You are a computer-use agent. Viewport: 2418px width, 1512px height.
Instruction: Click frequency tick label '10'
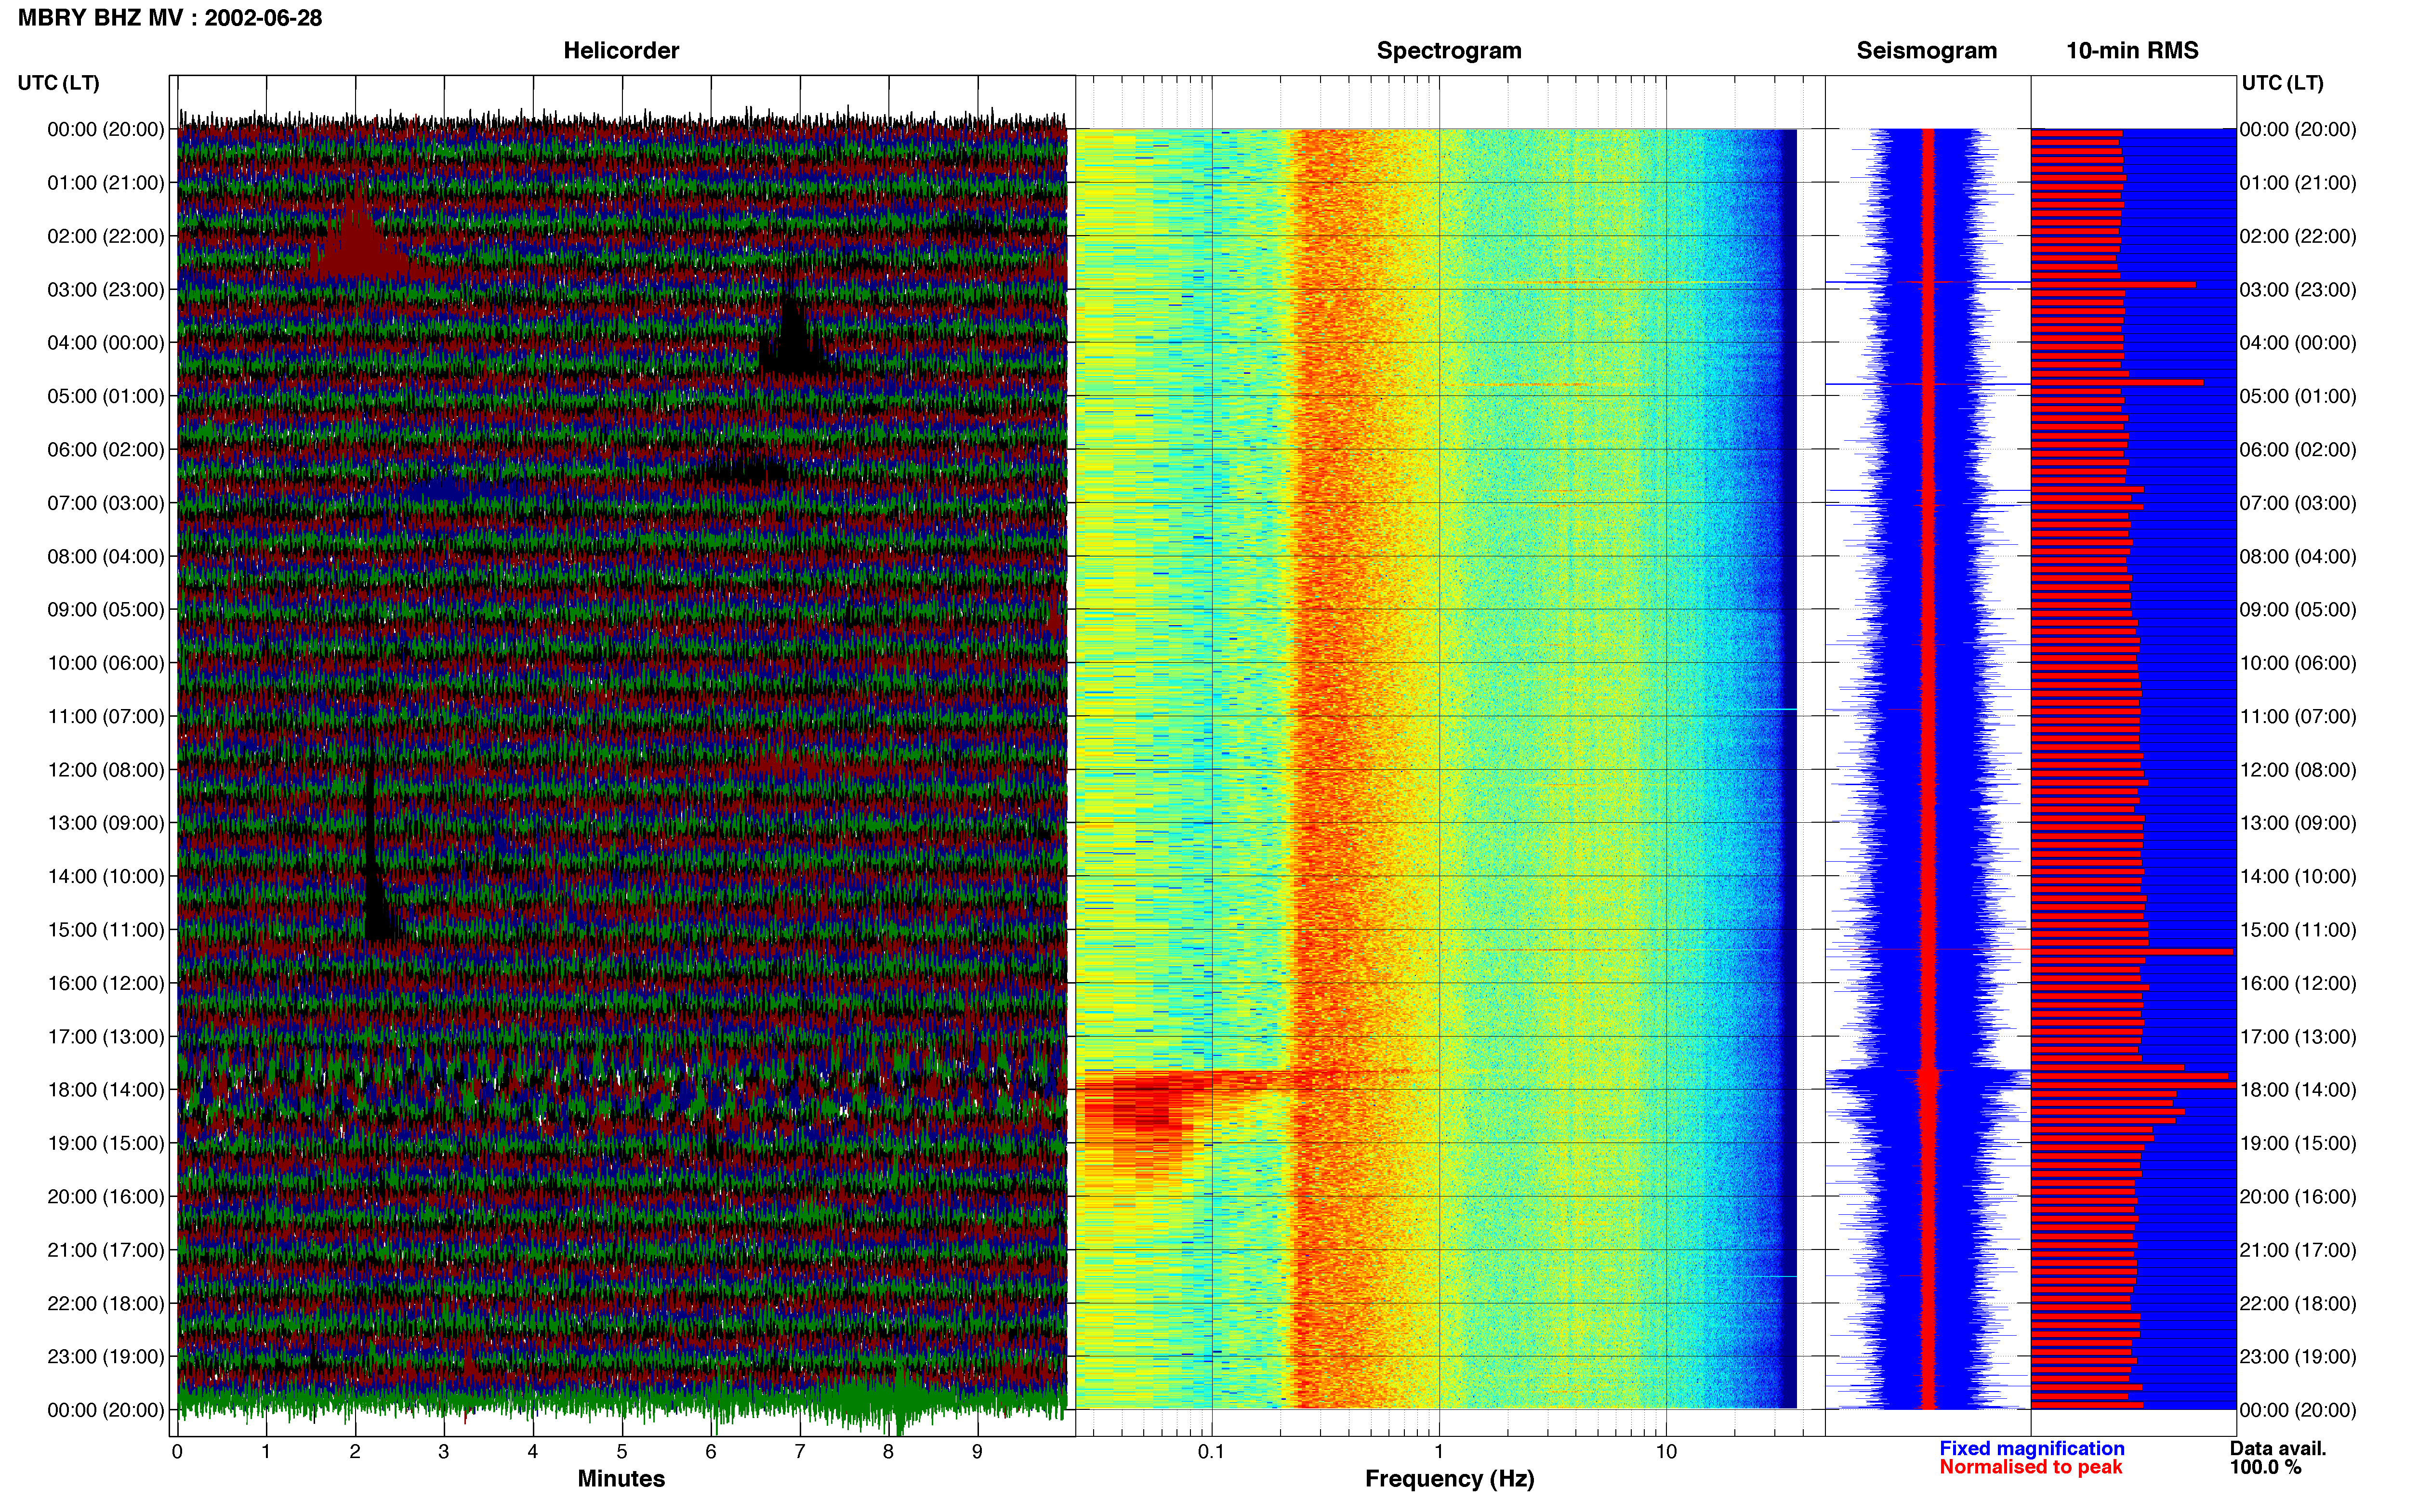[1666, 1452]
